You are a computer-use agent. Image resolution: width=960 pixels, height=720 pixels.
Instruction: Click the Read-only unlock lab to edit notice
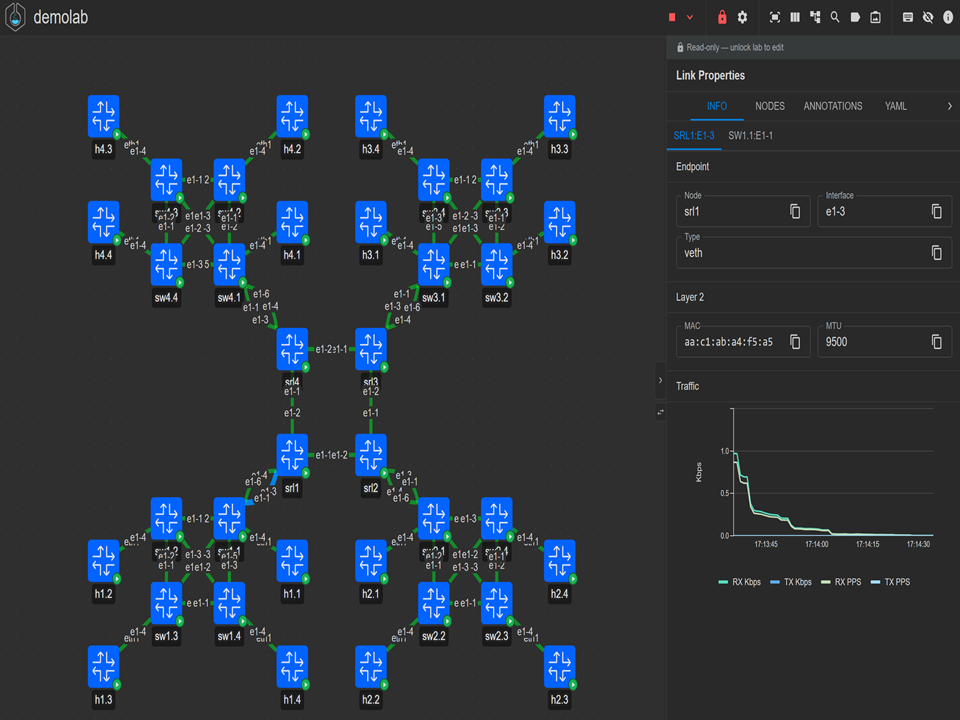click(730, 47)
